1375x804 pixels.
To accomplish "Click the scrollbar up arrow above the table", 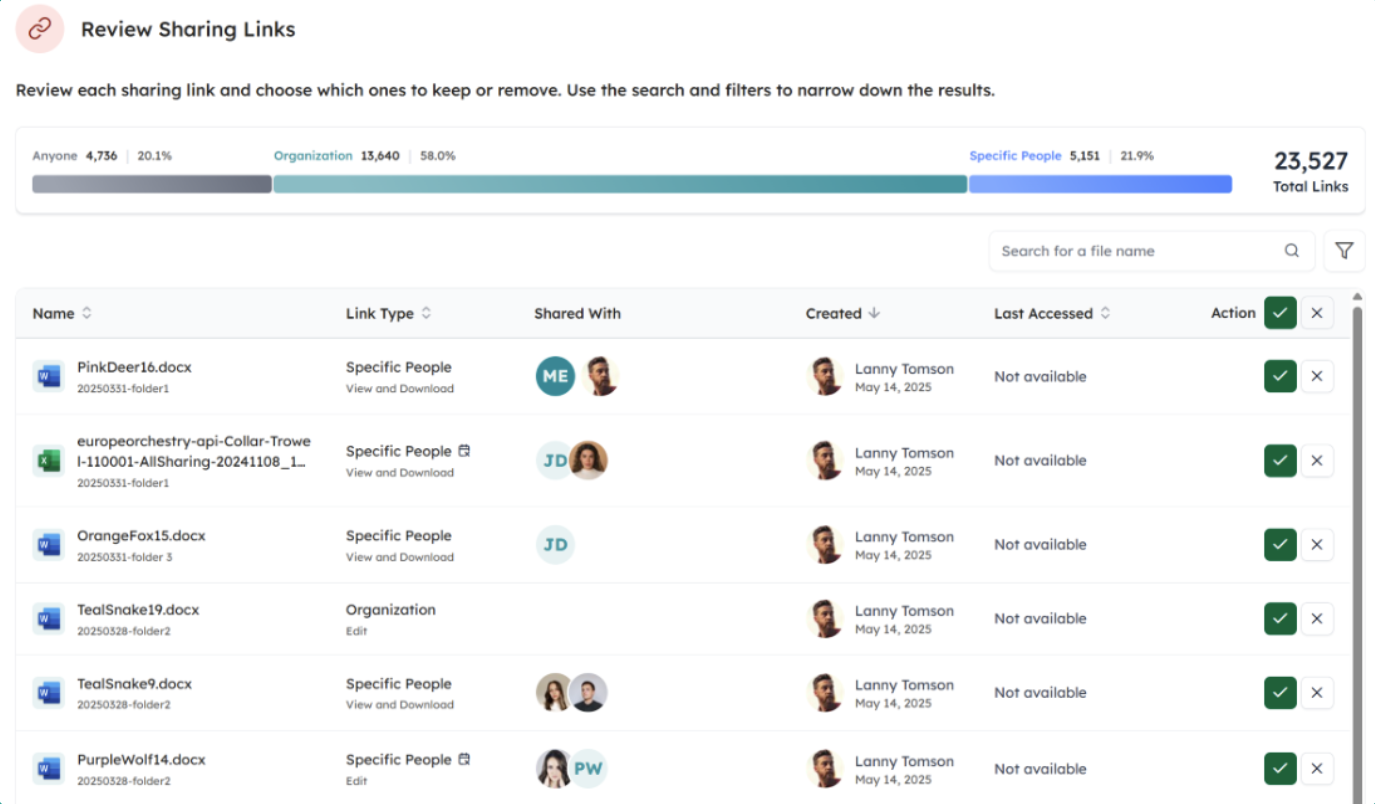I will click(1357, 296).
